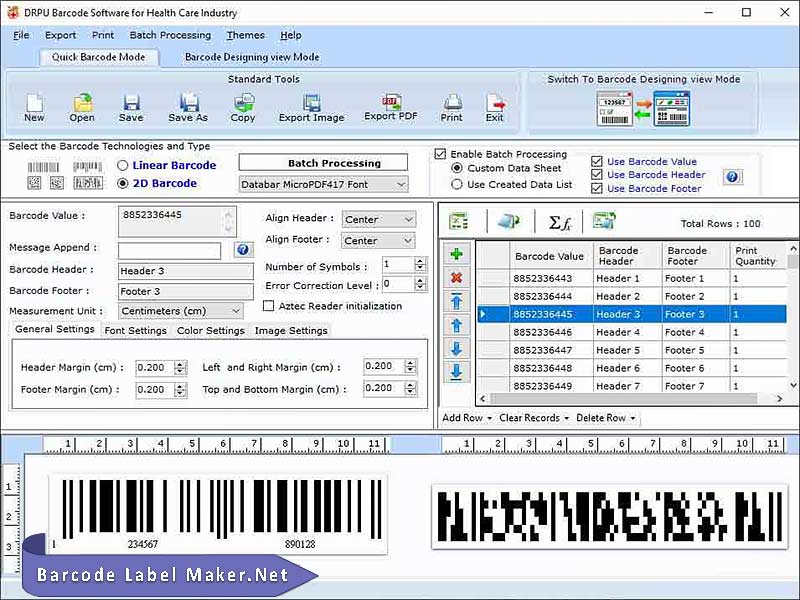Toggle Use Barcode Header checkbox
Viewport: 800px width, 600px height.
coord(596,174)
